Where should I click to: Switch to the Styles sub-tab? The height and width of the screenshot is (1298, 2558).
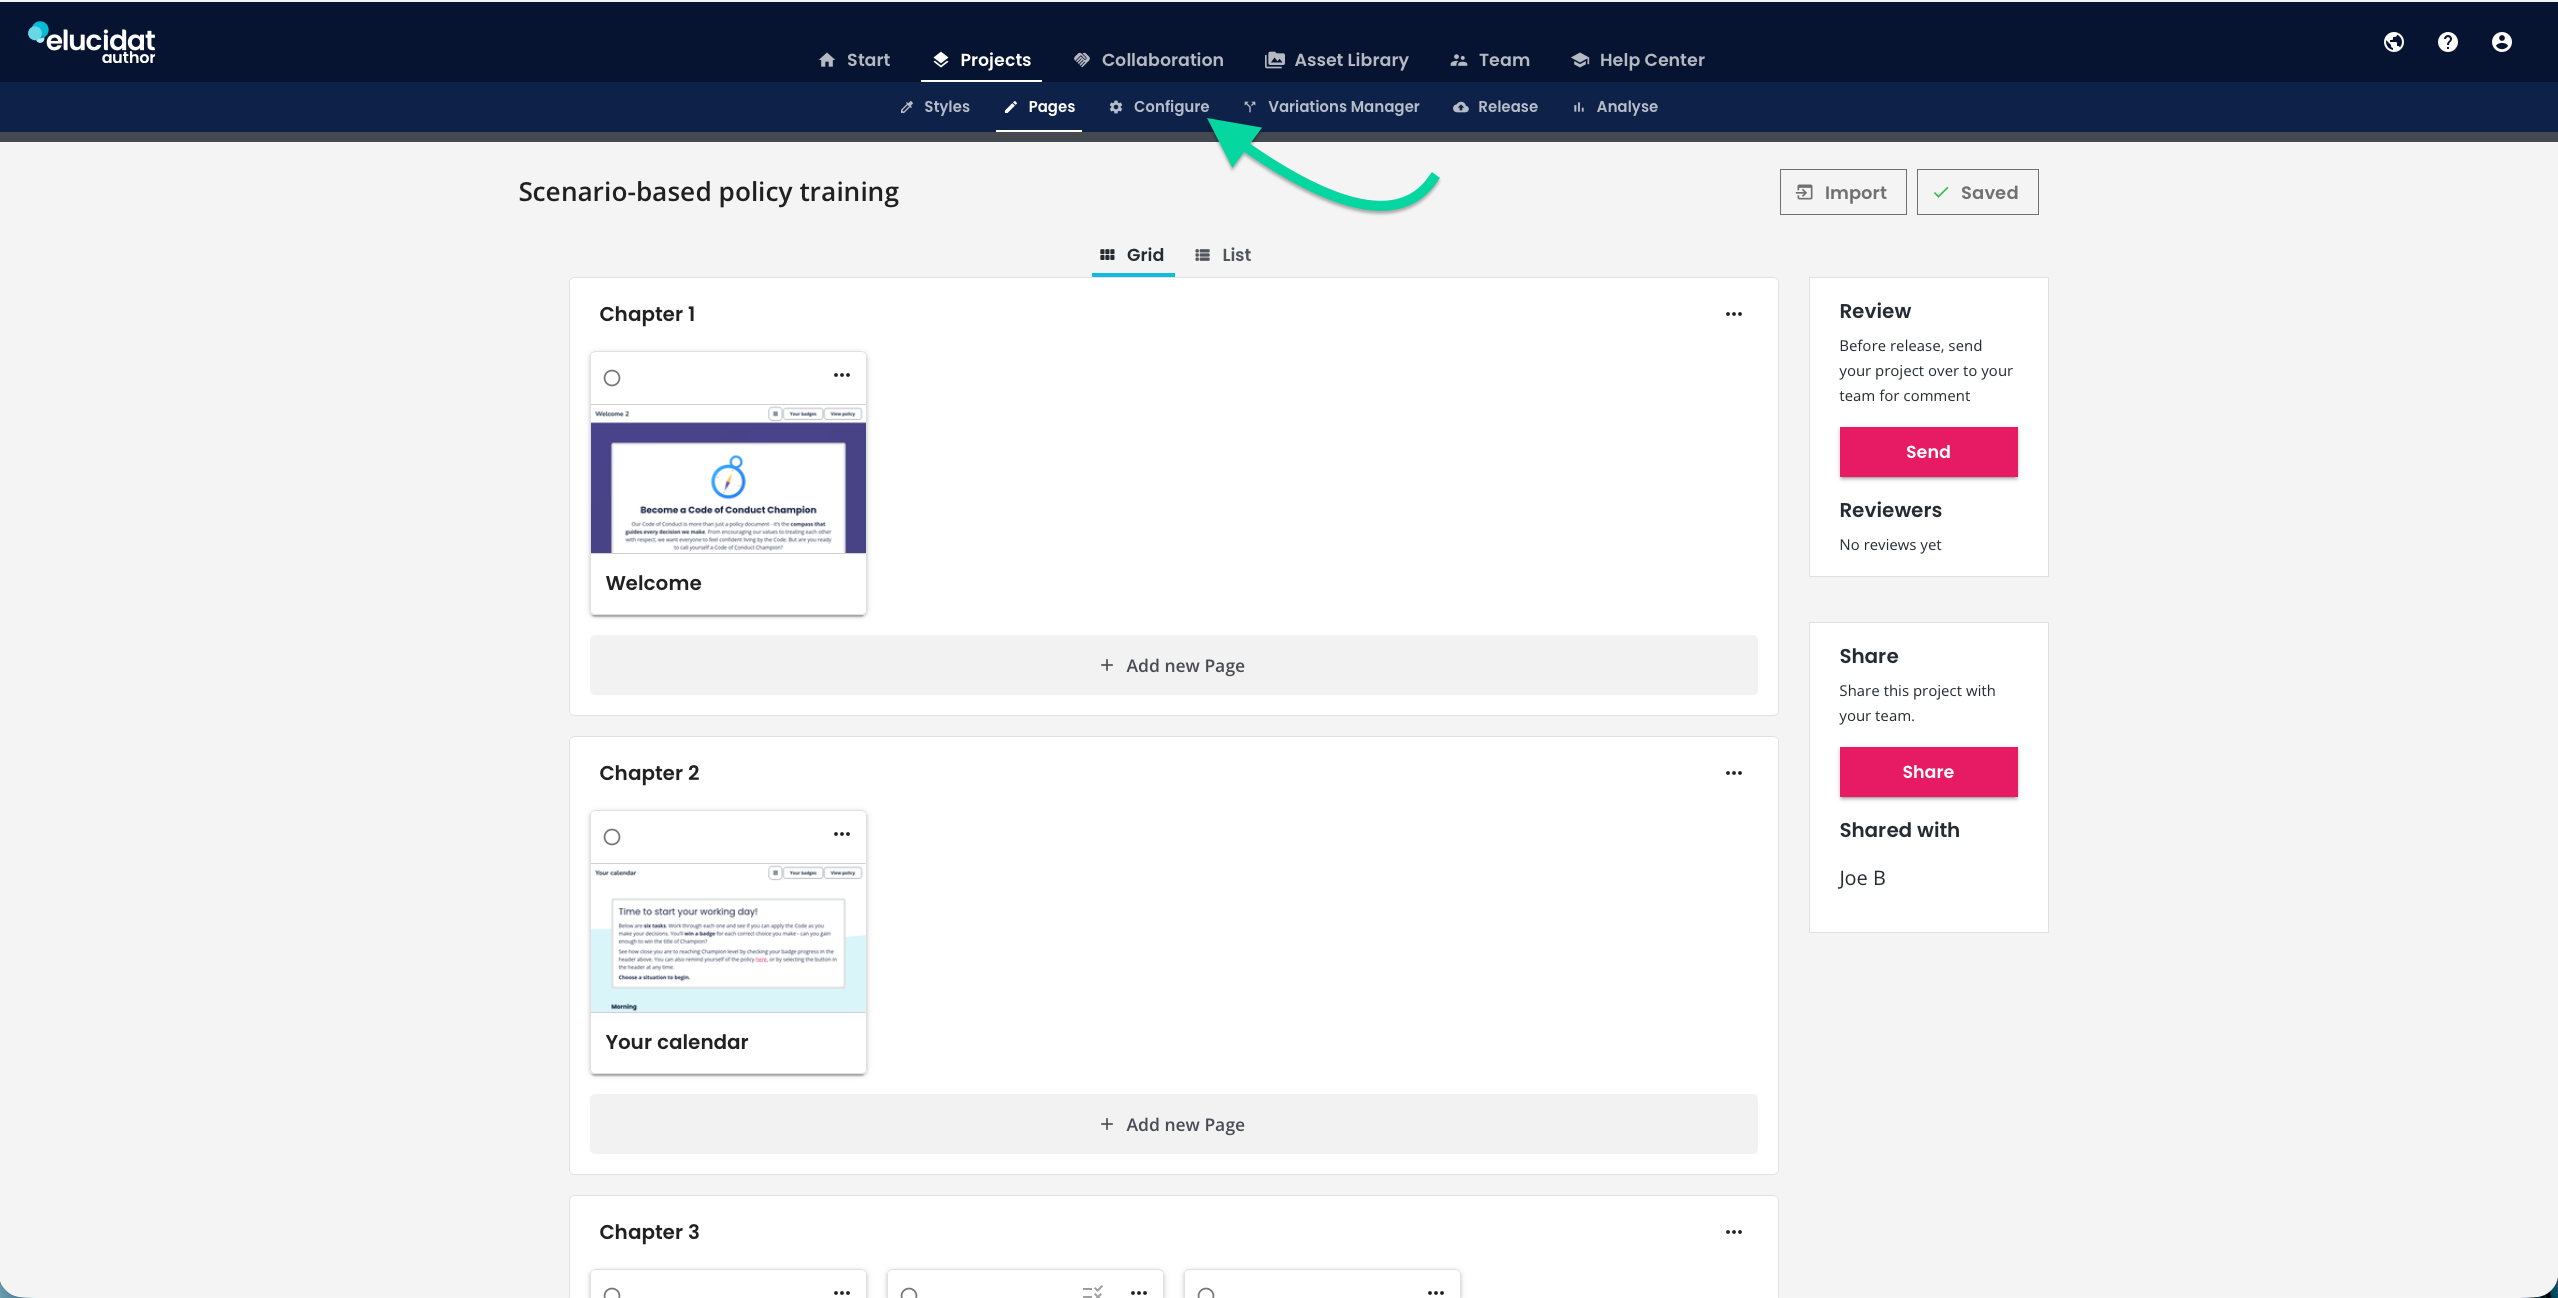point(935,107)
